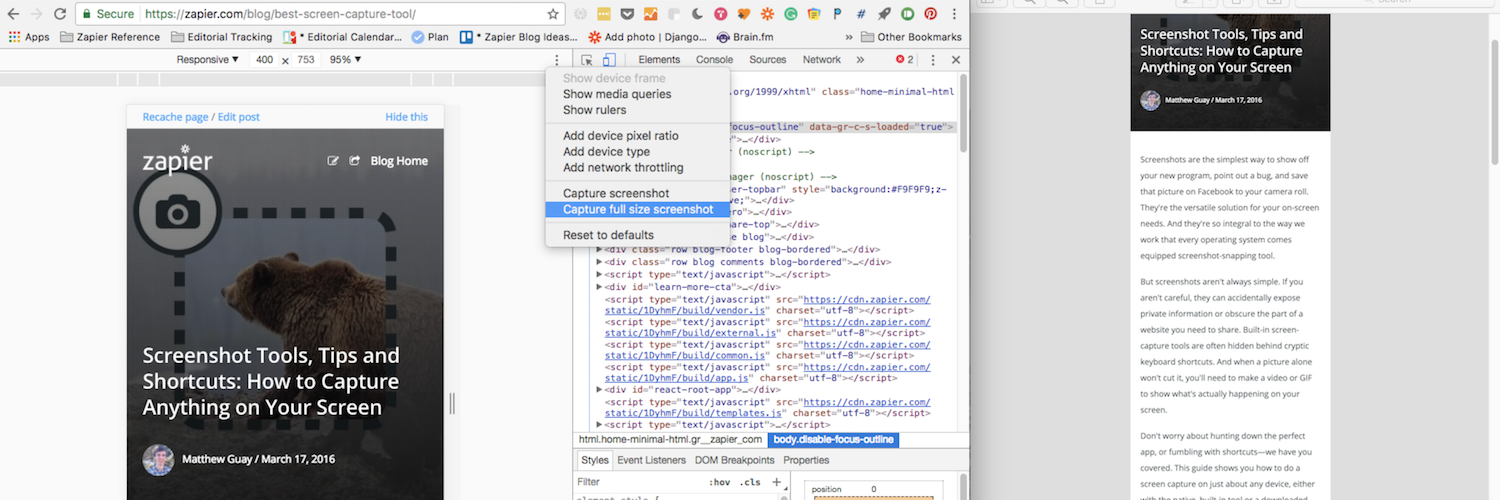The image size is (1500, 500).
Task: Open the Elements tab
Action: coord(659,60)
